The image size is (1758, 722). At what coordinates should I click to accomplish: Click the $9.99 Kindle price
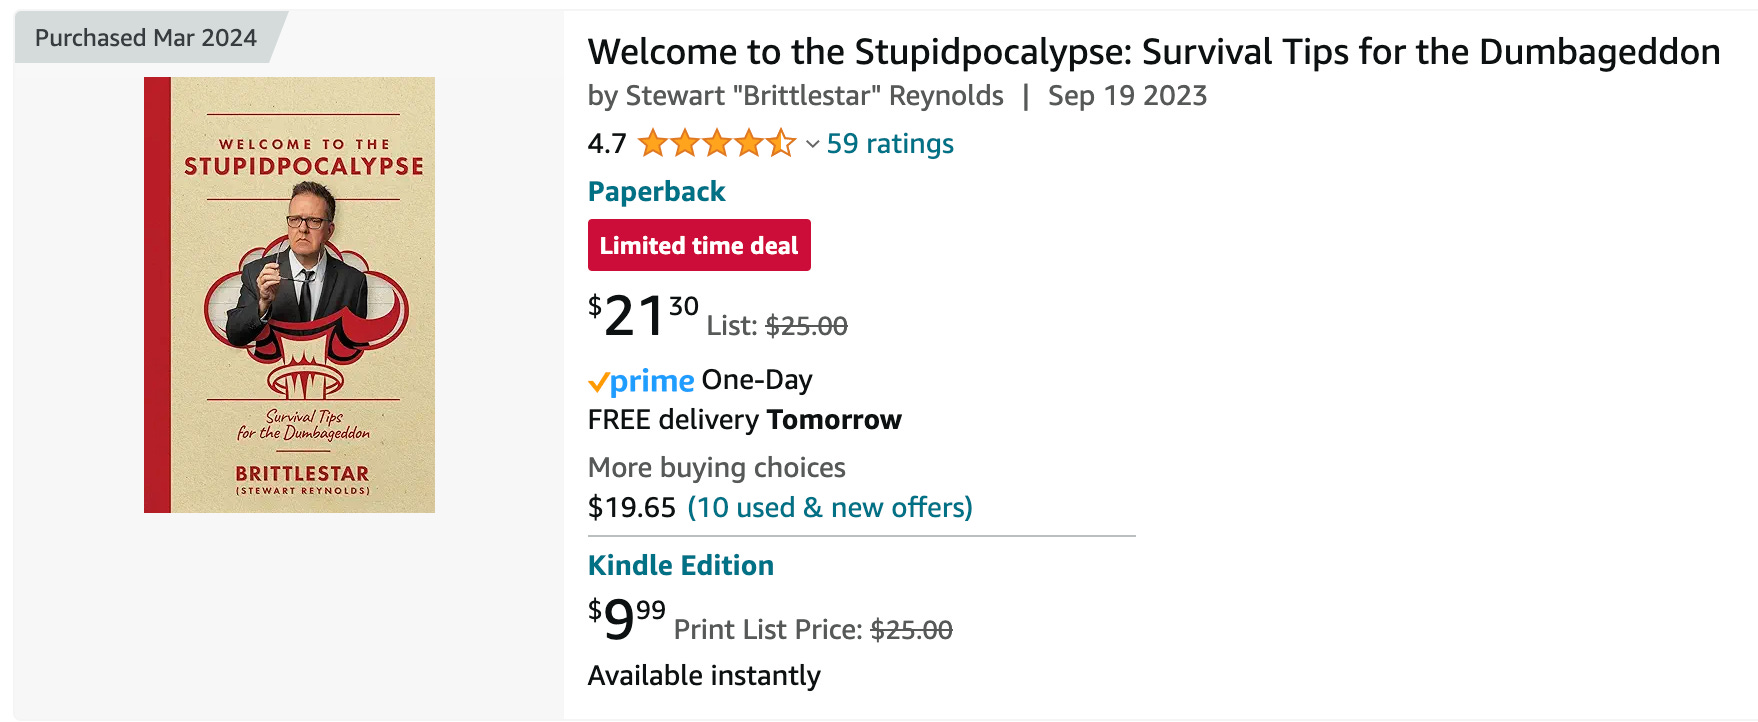point(627,618)
